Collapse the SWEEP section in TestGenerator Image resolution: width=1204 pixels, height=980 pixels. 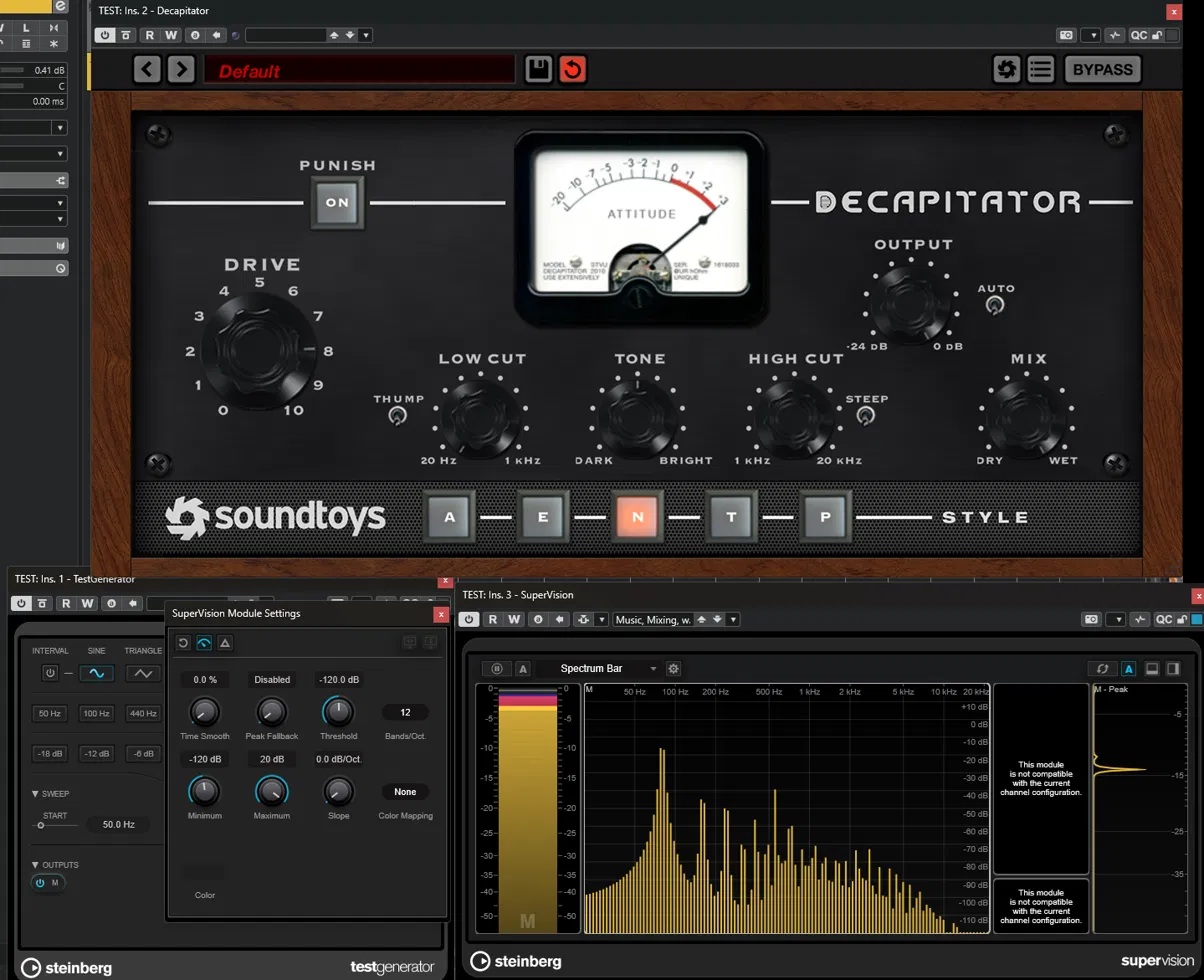tap(36, 794)
